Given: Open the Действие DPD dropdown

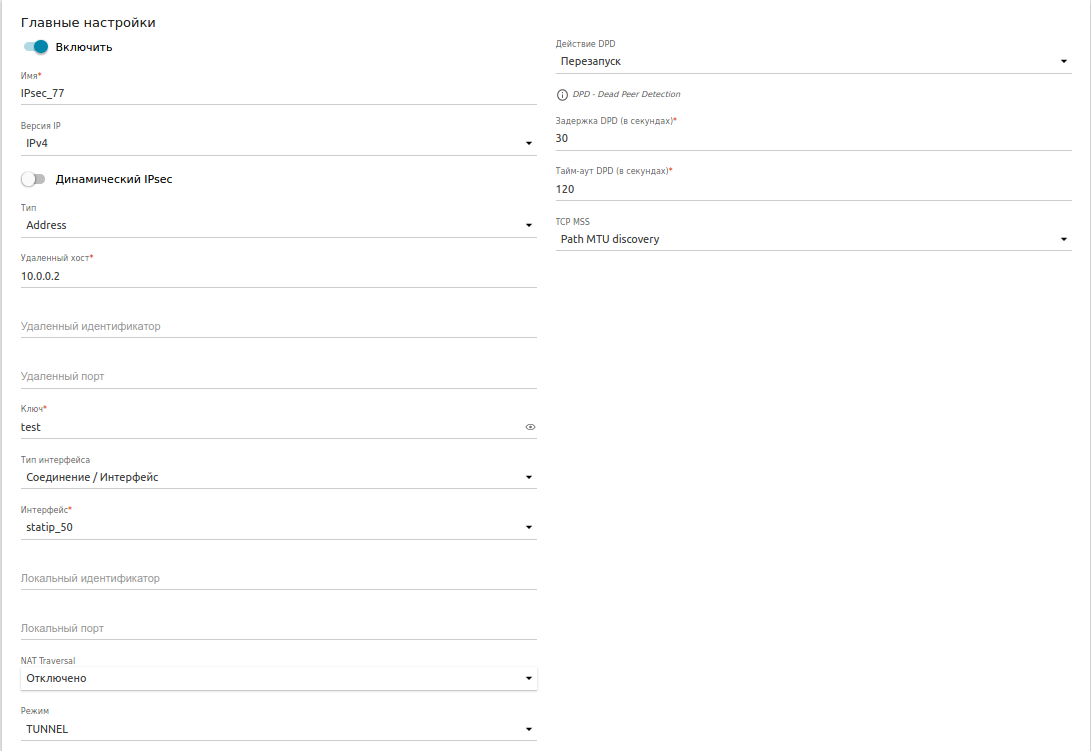Looking at the screenshot, I should 813,61.
